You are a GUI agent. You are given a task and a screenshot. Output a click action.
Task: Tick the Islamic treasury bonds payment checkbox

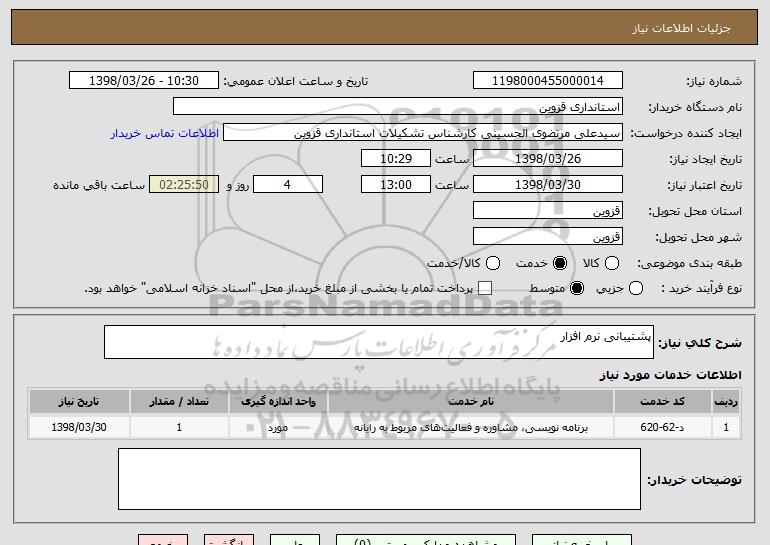485,288
